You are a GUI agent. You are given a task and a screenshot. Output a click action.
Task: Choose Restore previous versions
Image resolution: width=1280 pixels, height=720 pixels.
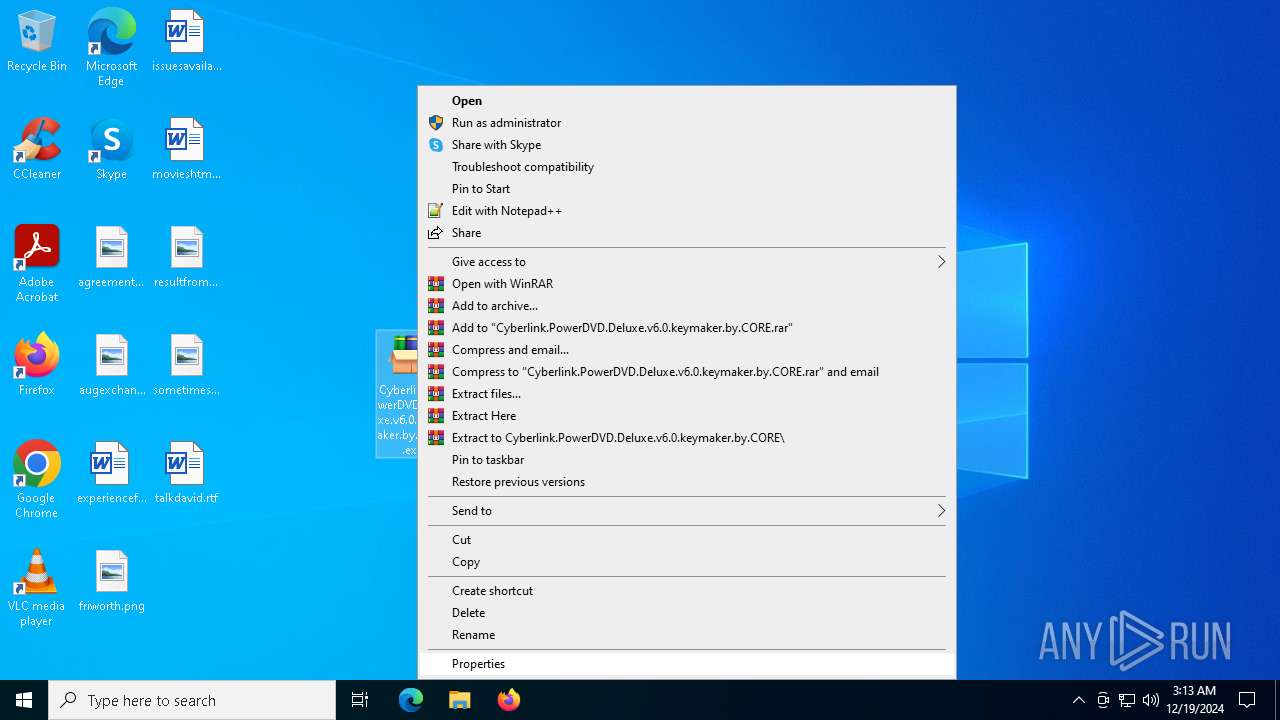click(x=687, y=482)
